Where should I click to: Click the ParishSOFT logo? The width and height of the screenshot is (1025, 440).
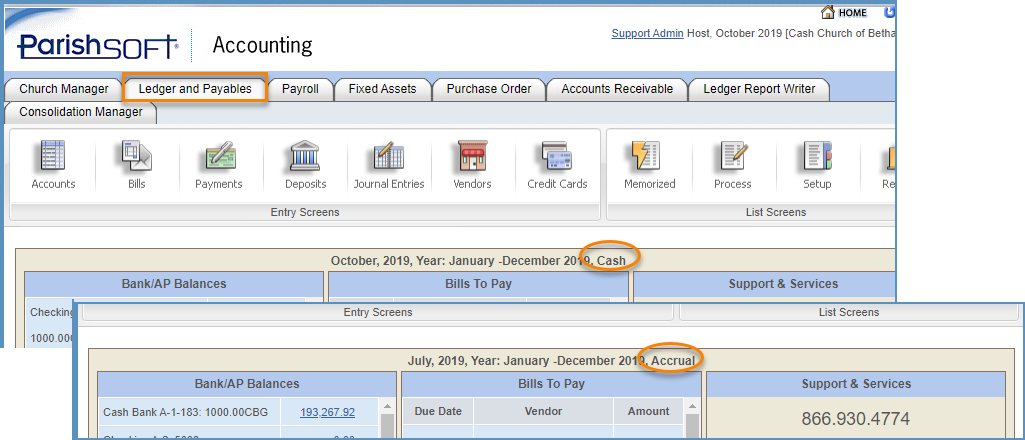point(98,46)
